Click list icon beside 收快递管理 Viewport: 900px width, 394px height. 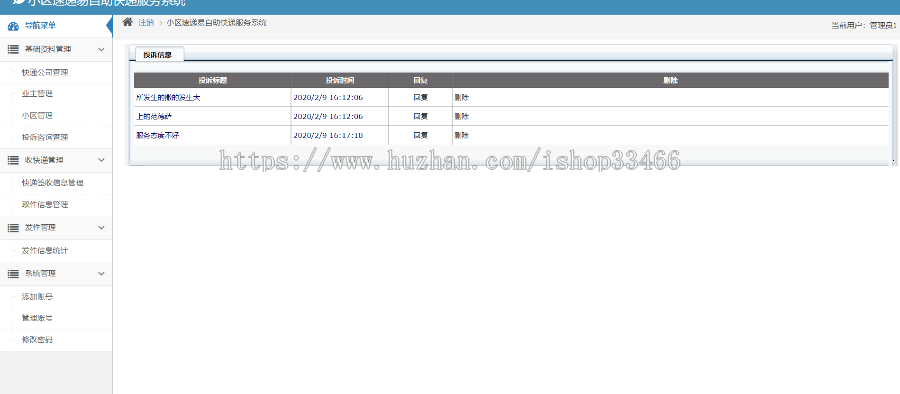[x=13, y=160]
